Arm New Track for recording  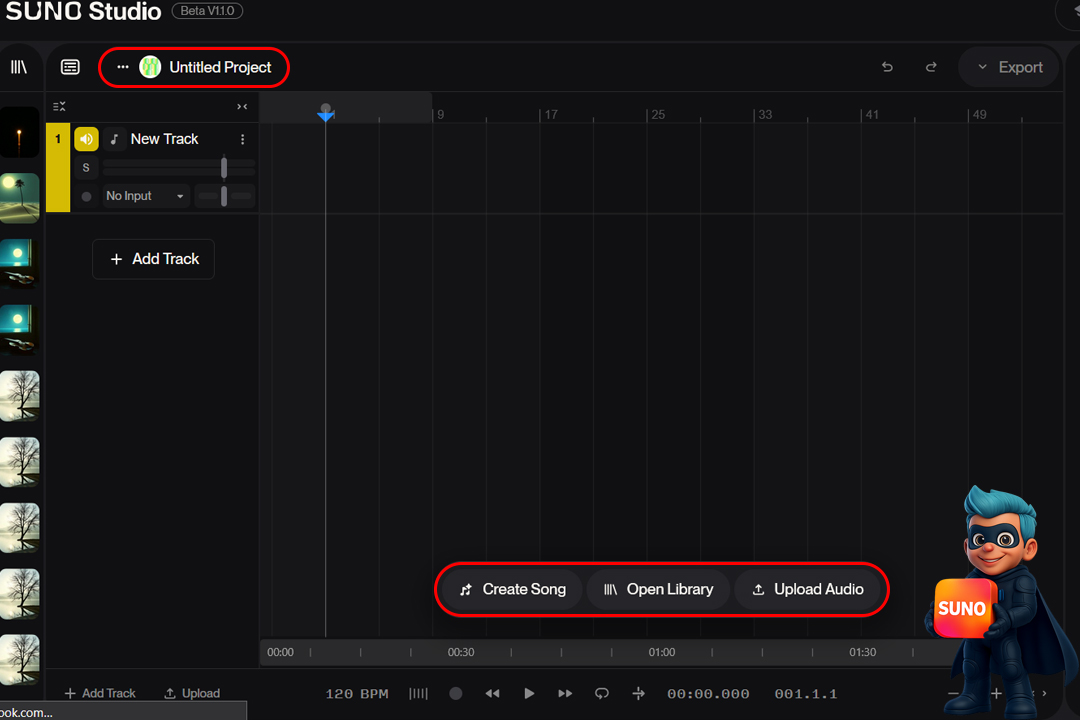point(88,196)
